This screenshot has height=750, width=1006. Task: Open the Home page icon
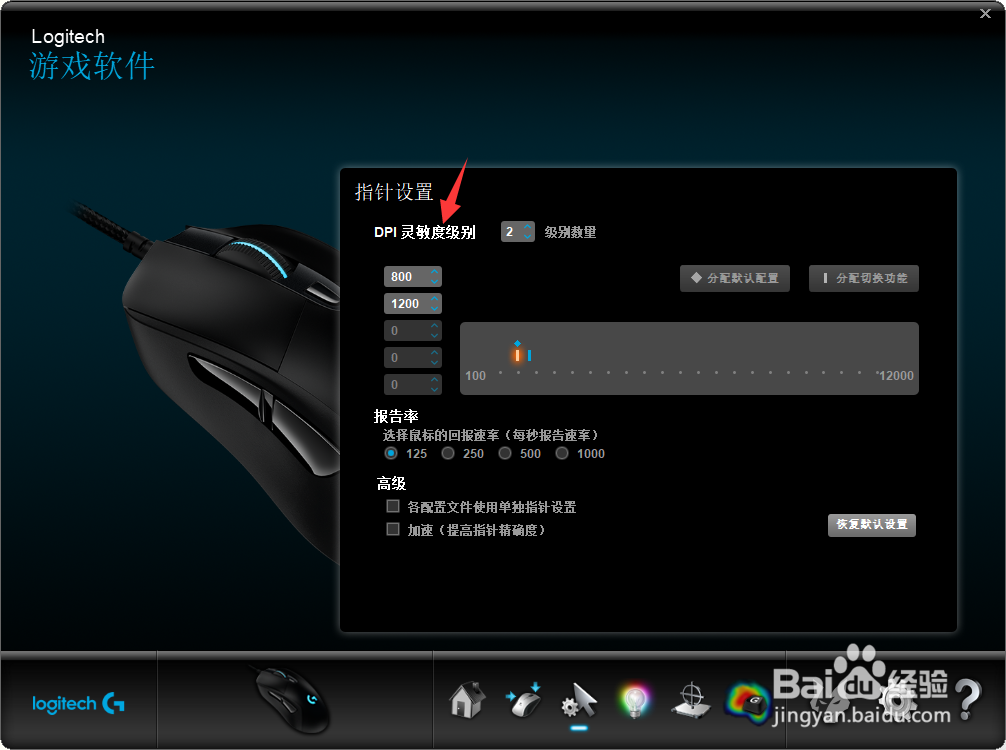[x=466, y=700]
